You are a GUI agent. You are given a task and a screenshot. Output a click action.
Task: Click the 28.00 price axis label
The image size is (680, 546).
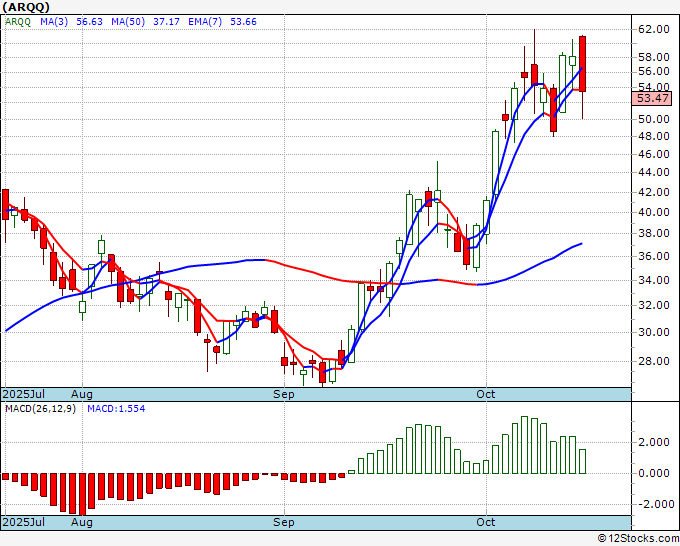654,361
